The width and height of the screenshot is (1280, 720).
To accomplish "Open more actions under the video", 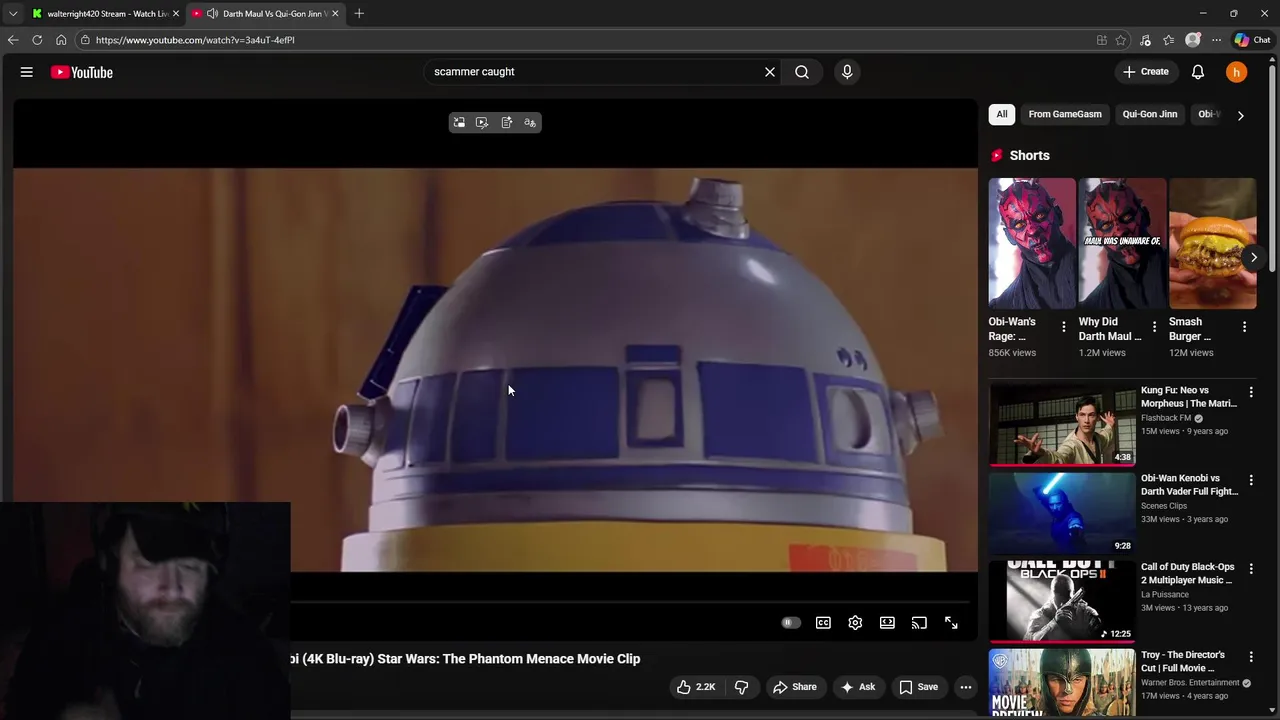I will point(966,687).
